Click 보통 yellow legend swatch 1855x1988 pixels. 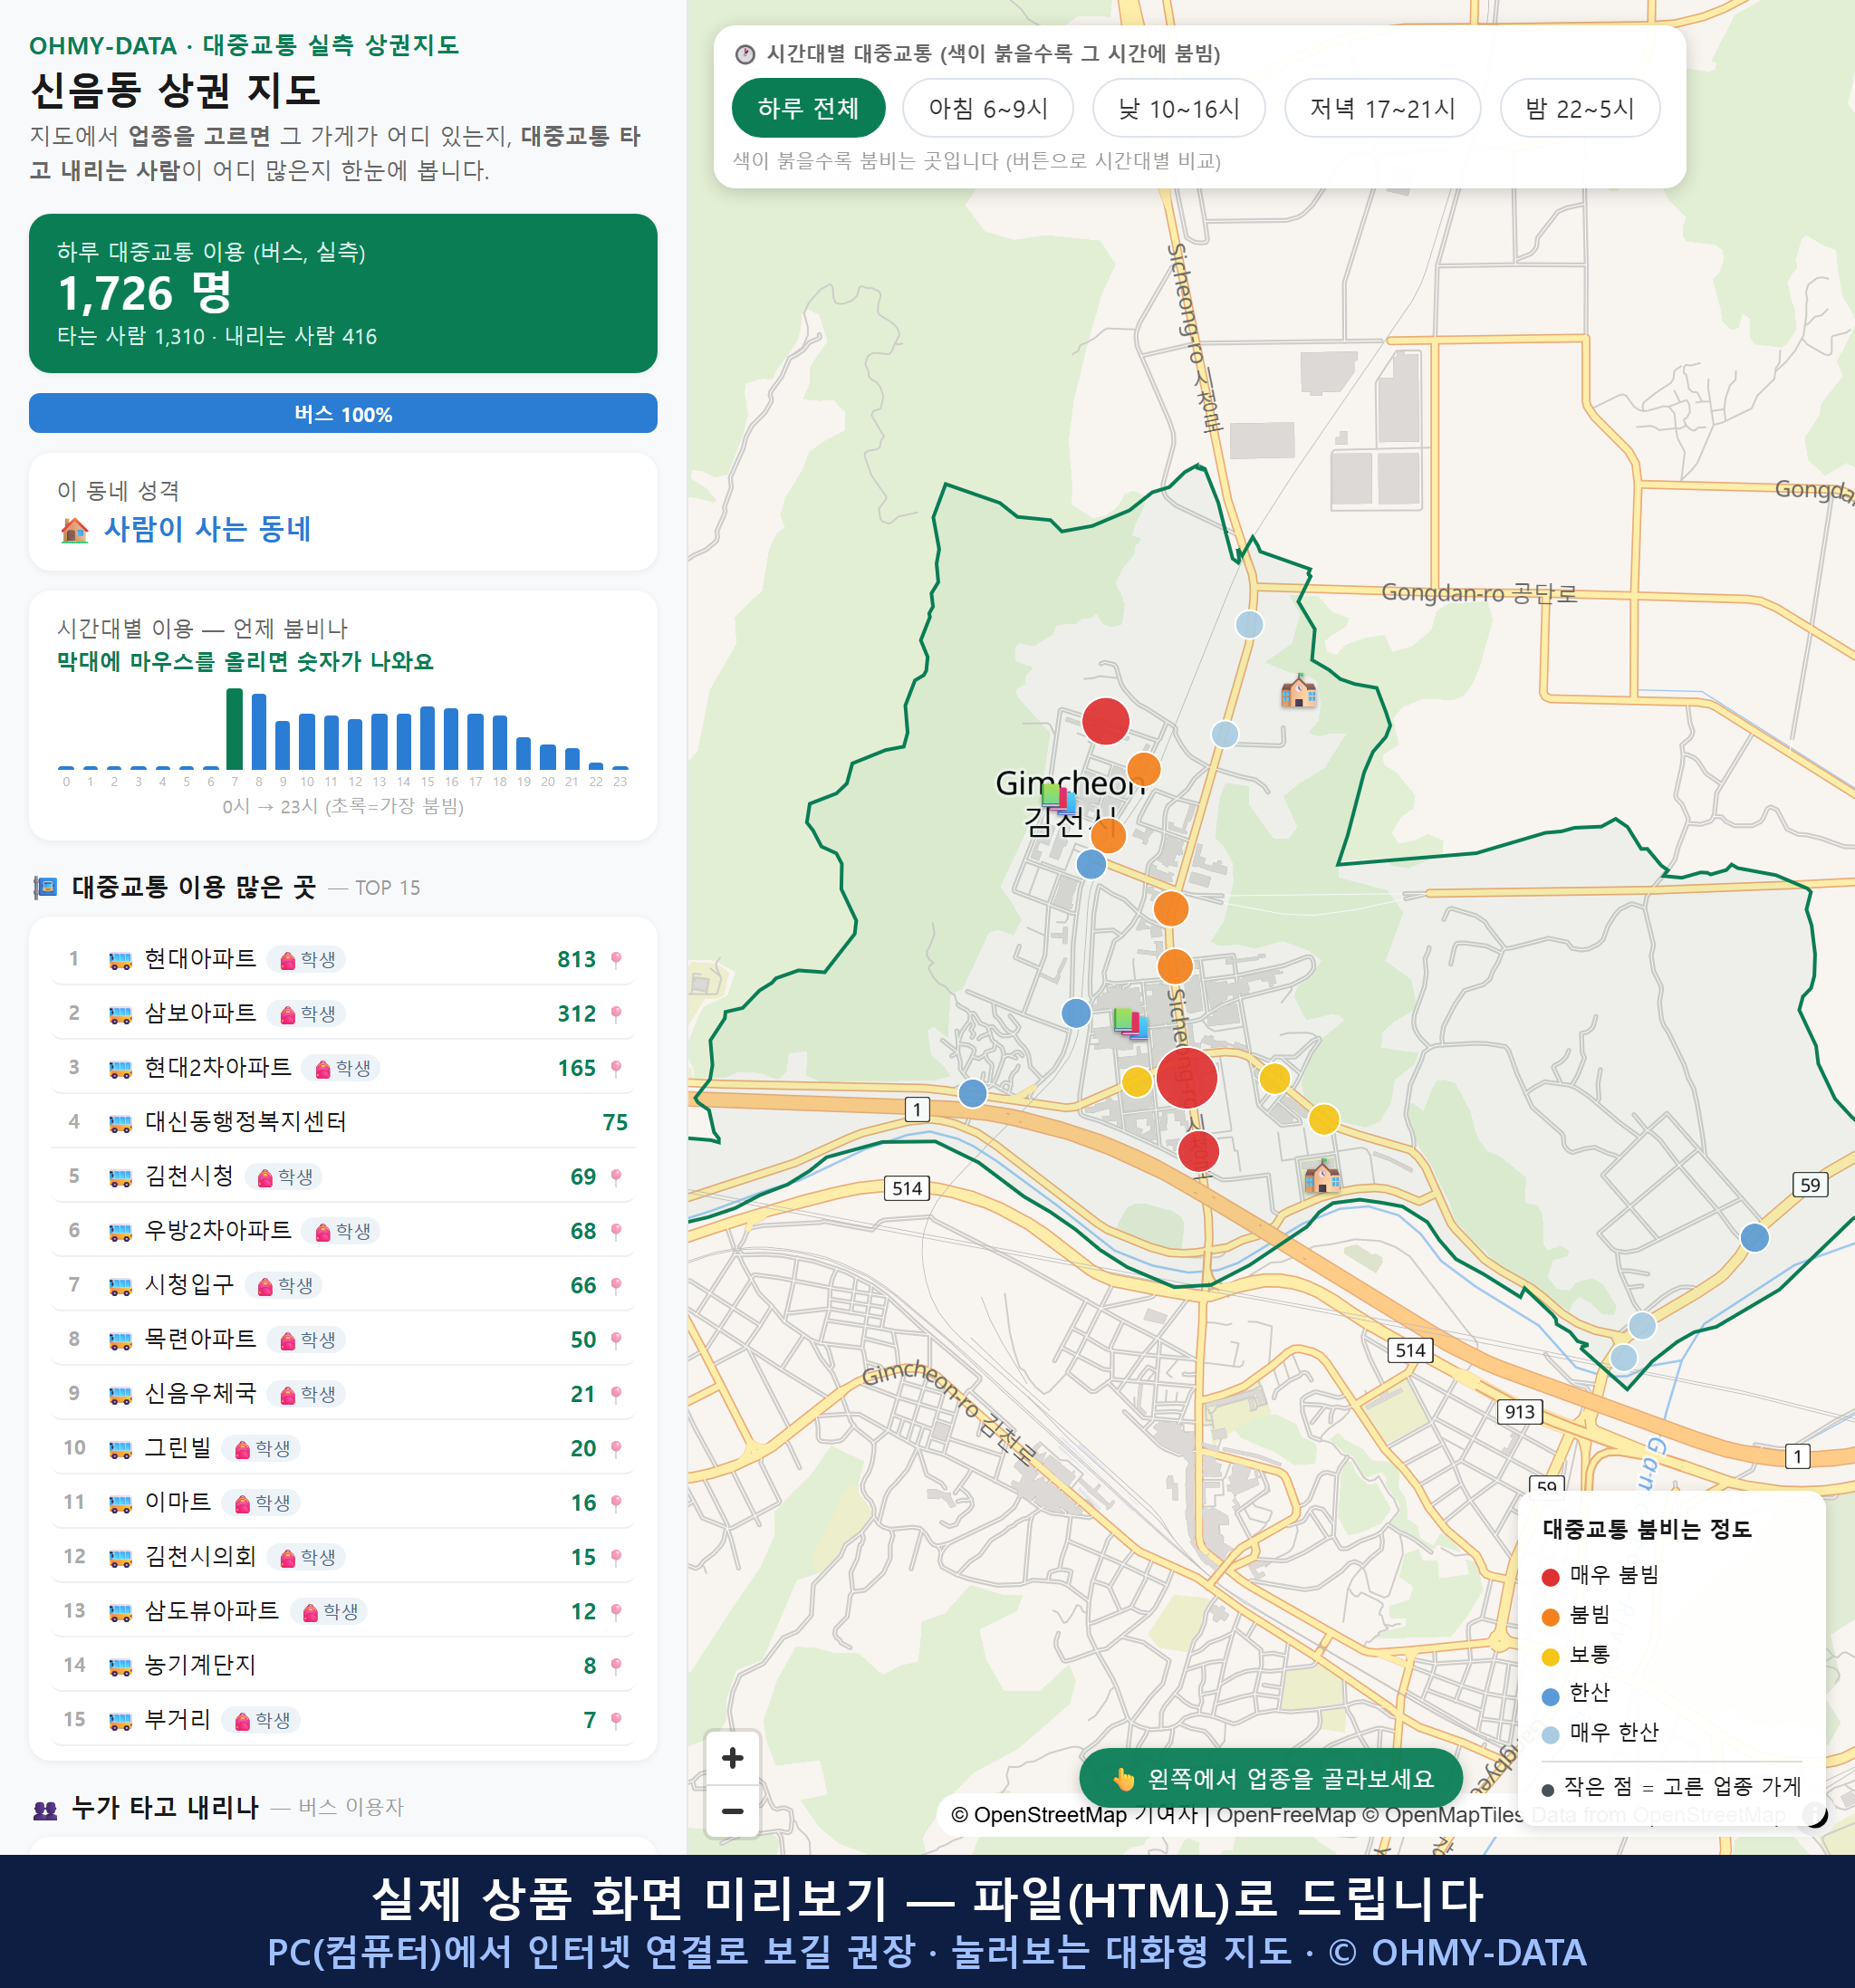click(1551, 1656)
